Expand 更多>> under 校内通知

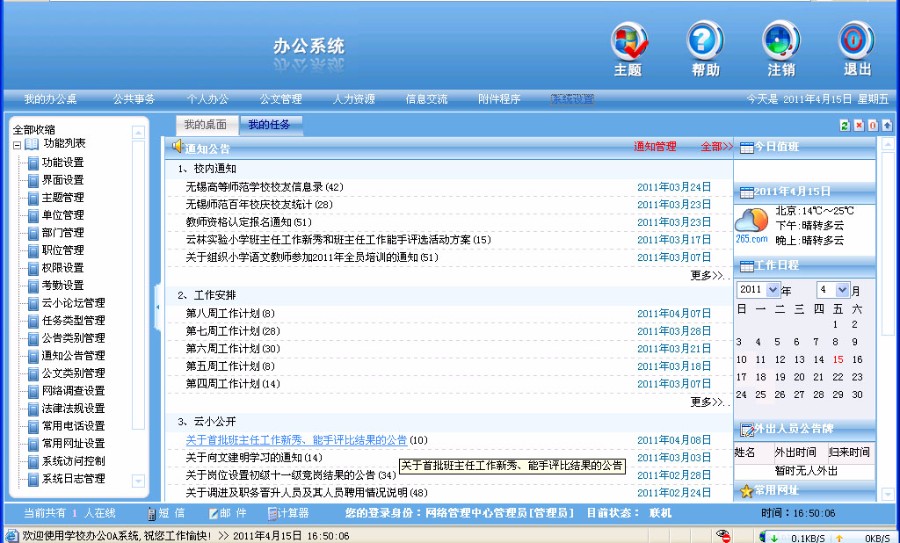click(710, 276)
